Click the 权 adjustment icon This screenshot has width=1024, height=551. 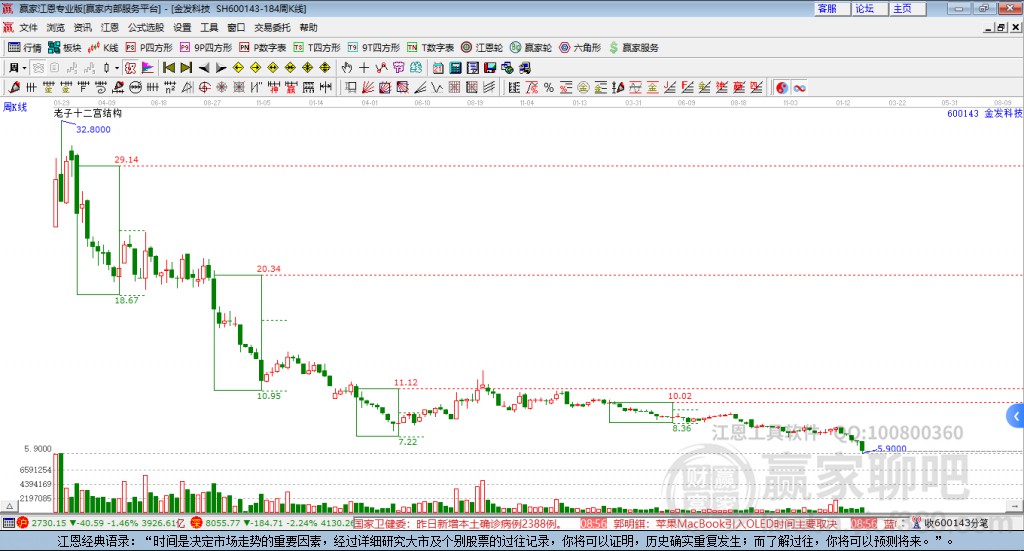pyautogui.click(x=130, y=68)
